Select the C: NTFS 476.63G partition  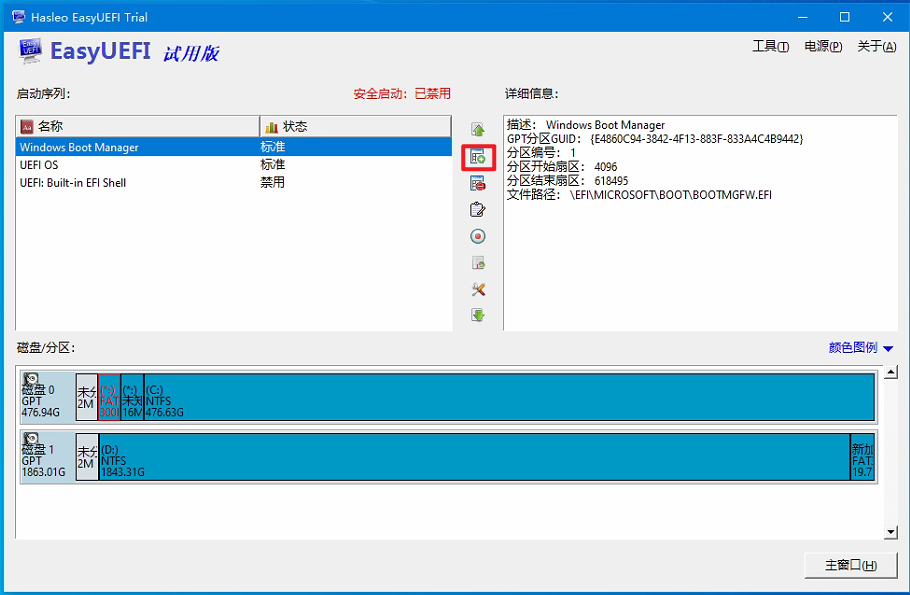509,397
